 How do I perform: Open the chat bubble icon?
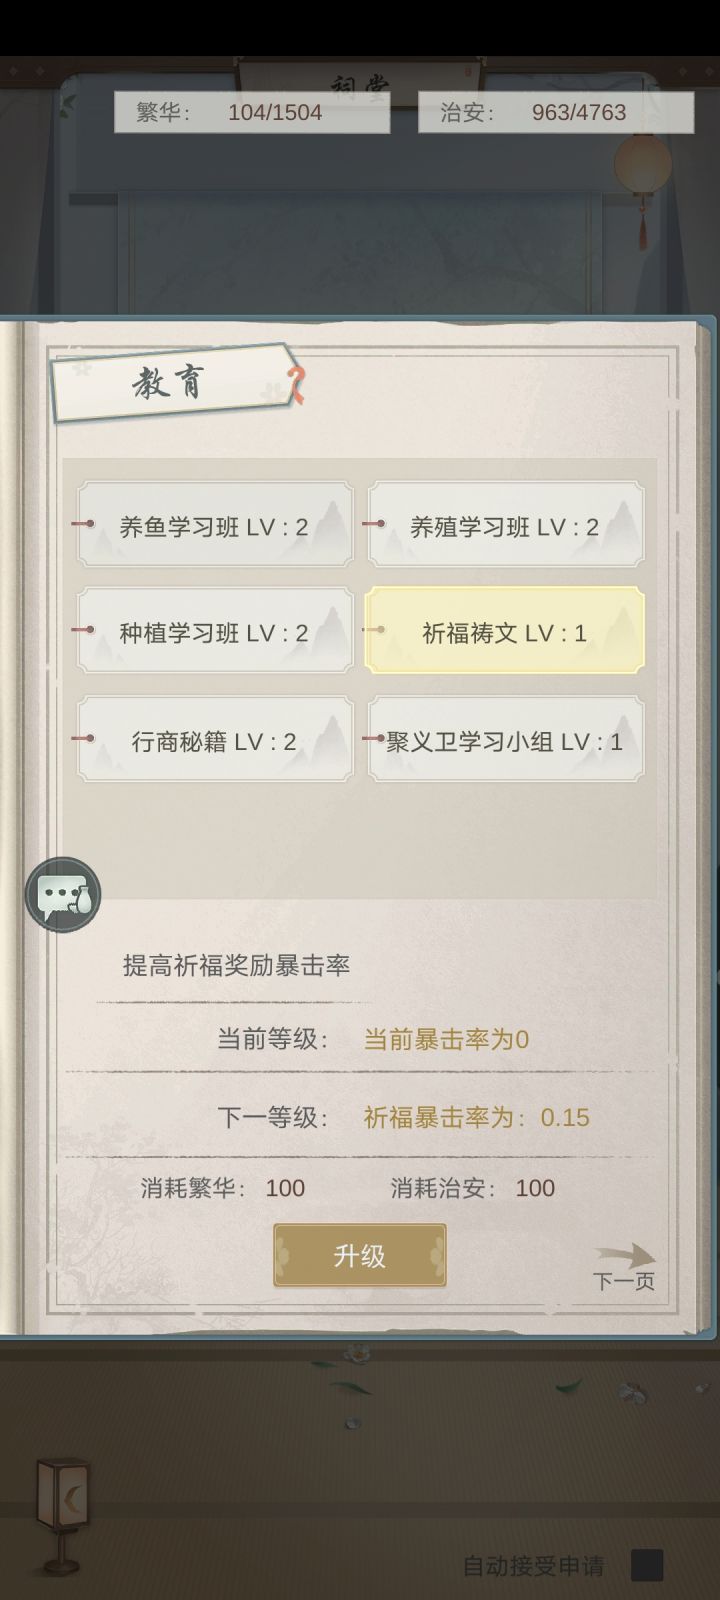[x=62, y=894]
